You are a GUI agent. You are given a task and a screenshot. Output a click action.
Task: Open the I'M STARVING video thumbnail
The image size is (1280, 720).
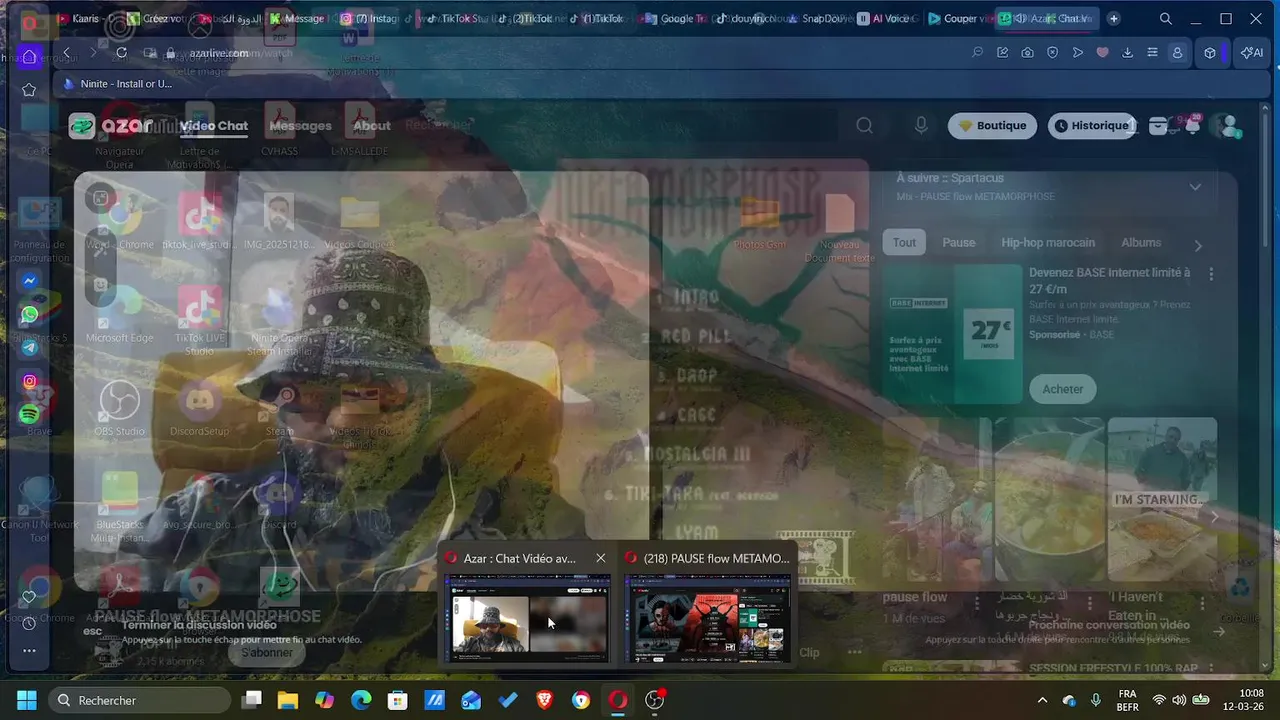[1162, 499]
